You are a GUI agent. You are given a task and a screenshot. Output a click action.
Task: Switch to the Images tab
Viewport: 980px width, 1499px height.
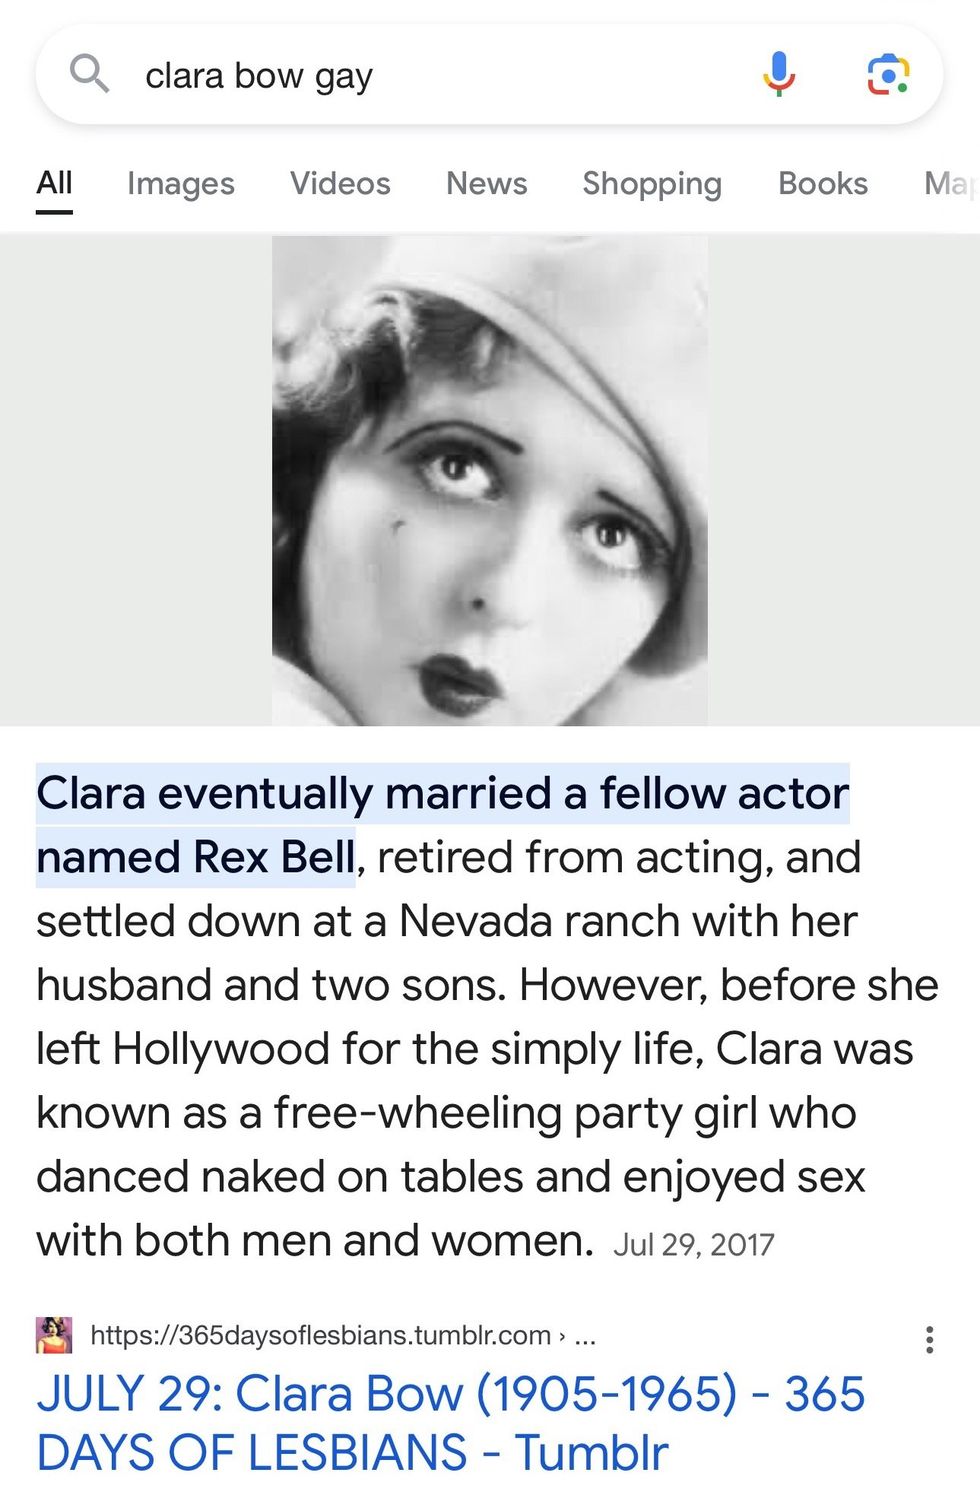[181, 183]
